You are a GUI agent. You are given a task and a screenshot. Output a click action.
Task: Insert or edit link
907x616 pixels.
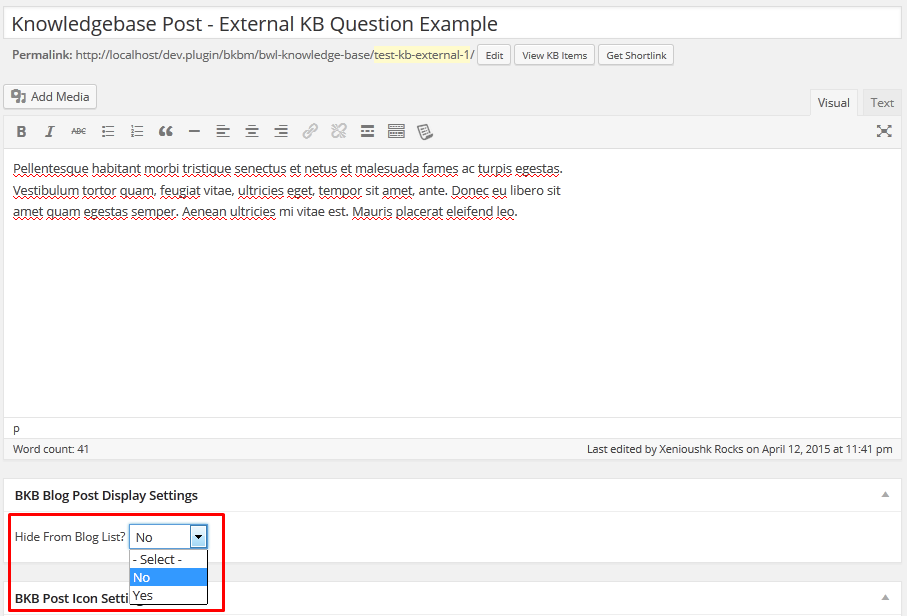coord(310,132)
